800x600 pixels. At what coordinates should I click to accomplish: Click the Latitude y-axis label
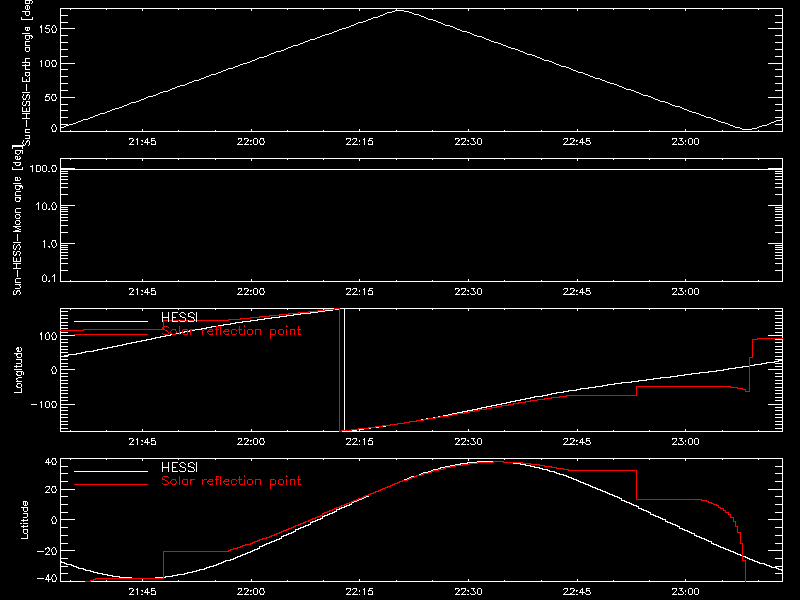pyautogui.click(x=24, y=520)
